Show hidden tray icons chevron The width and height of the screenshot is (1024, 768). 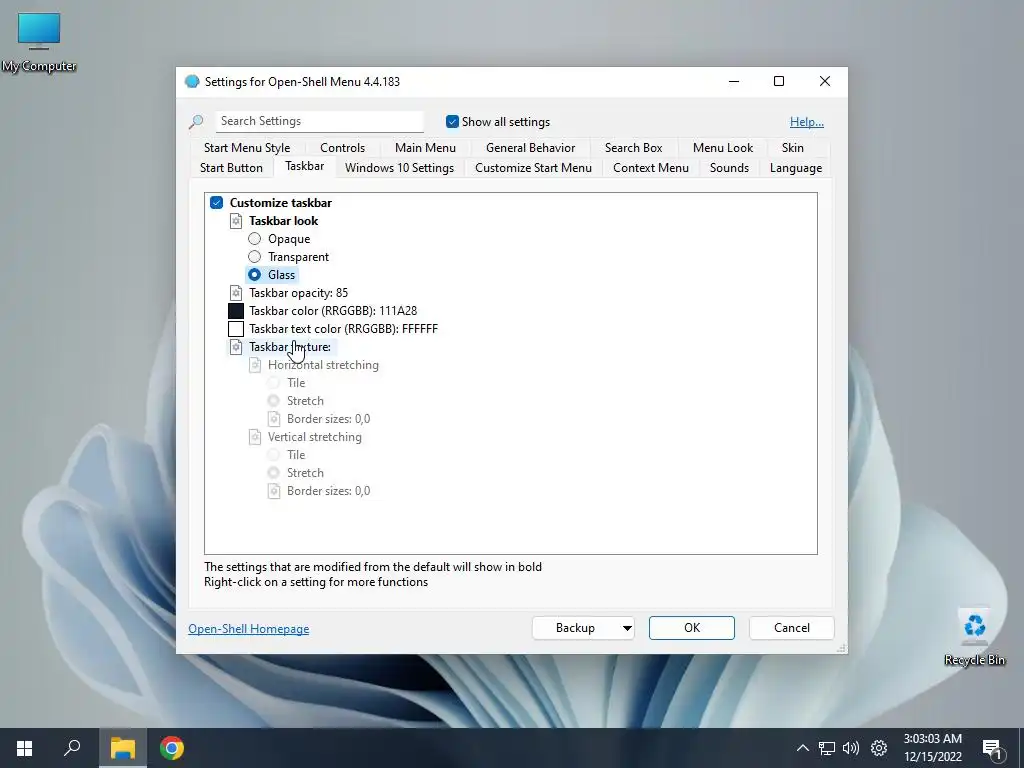coord(803,748)
